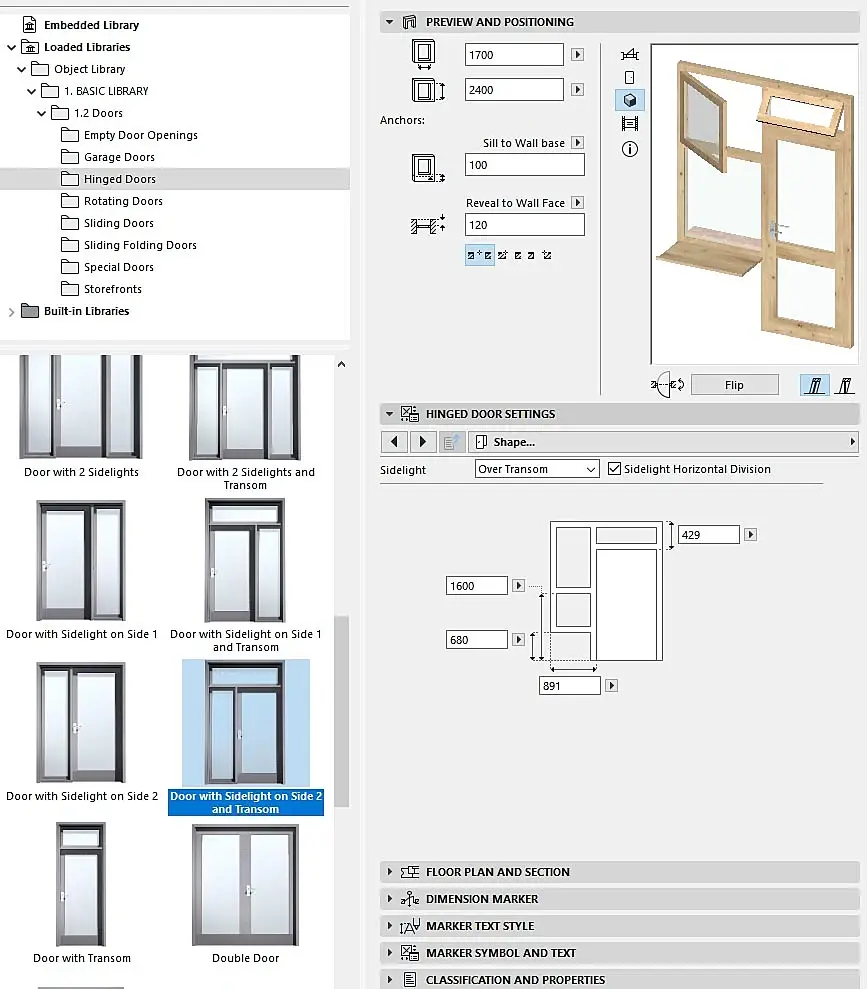Click the Dimension Marker panel icon
Screen dimensions: 867x989
410,899
